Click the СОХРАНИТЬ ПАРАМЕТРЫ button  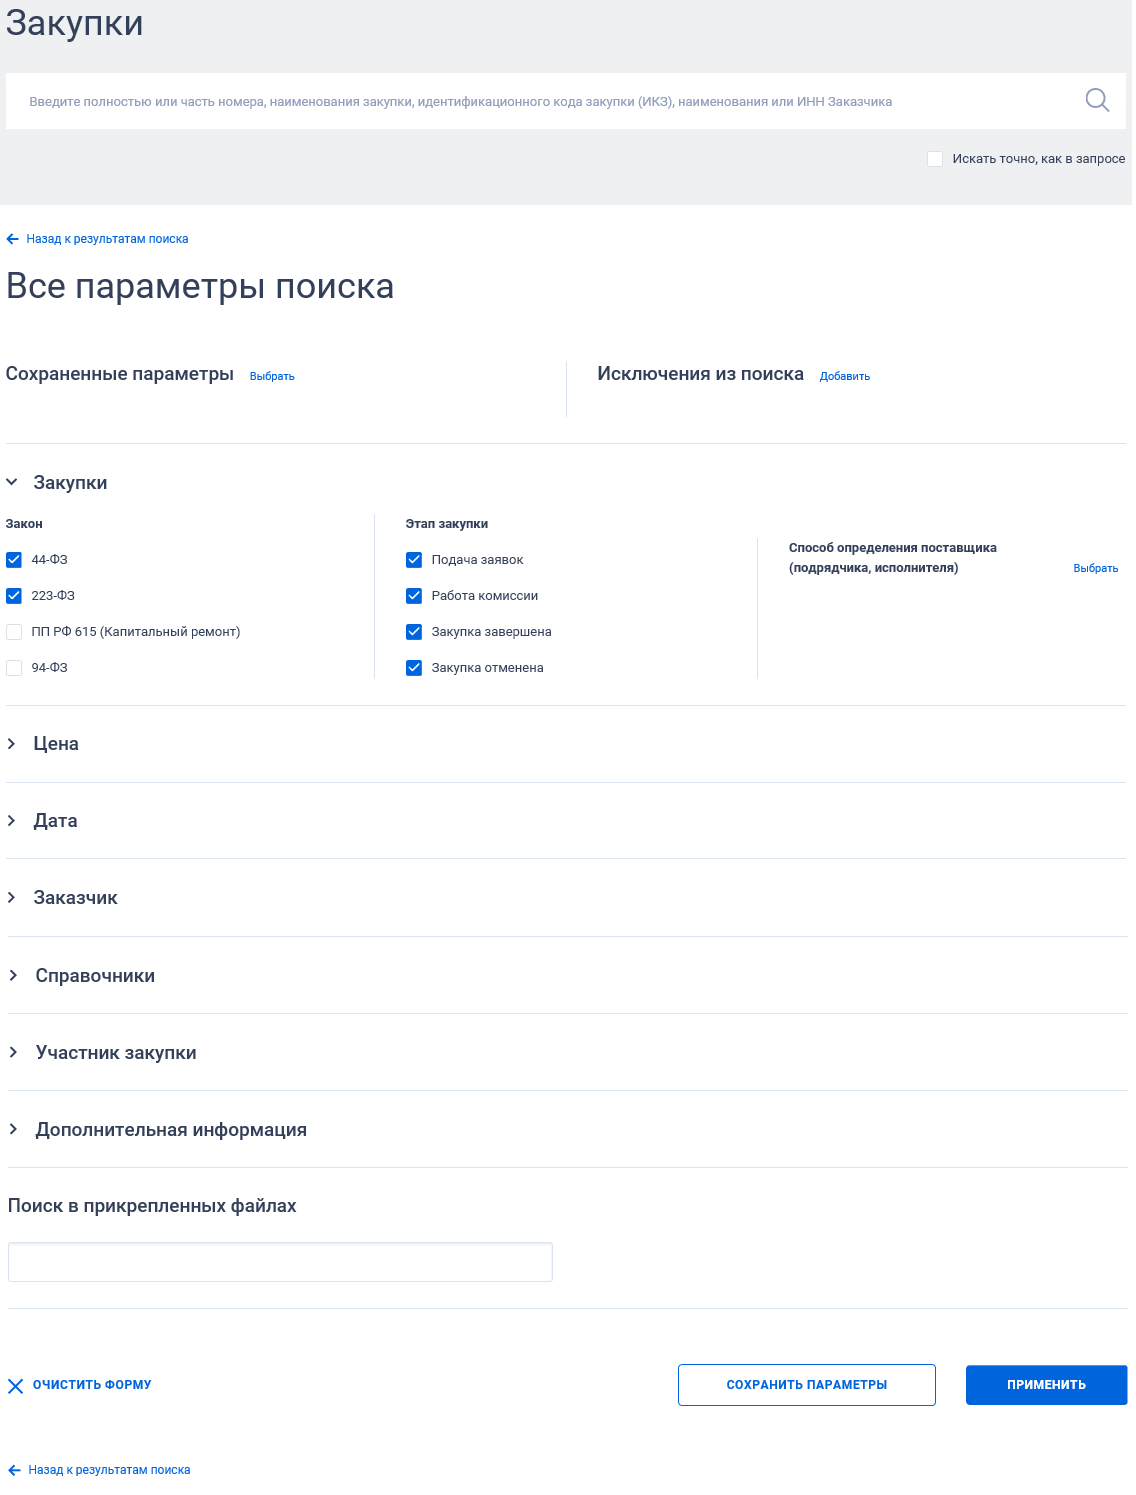(x=807, y=1385)
